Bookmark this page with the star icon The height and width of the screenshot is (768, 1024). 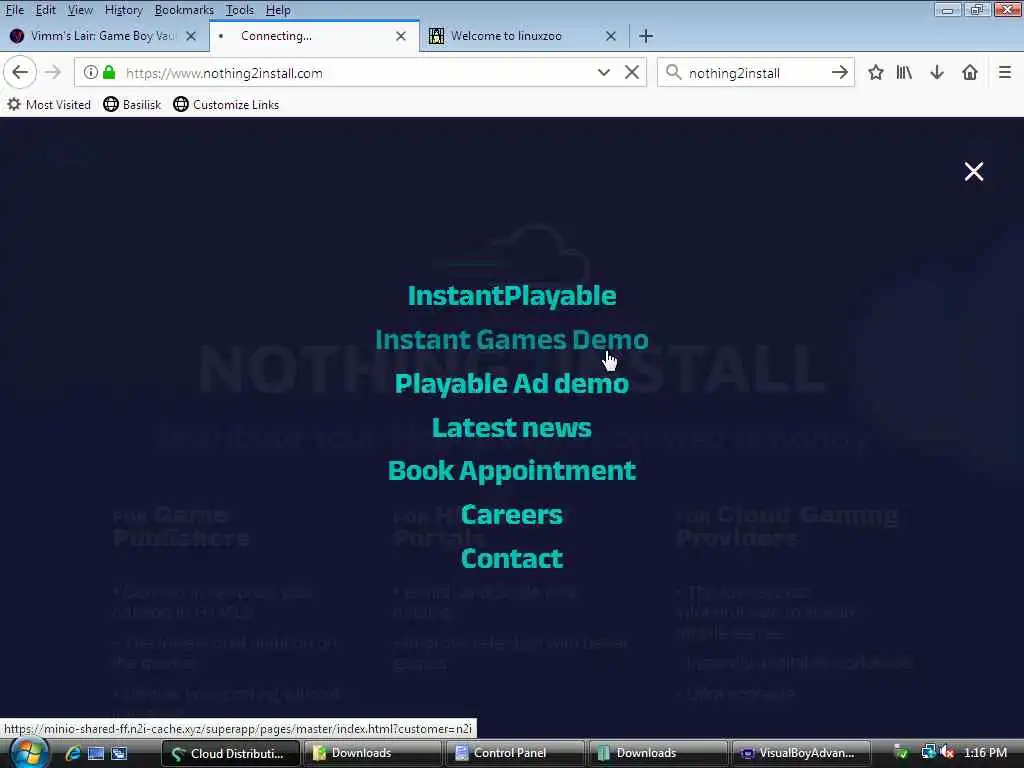pyautogui.click(x=876, y=72)
